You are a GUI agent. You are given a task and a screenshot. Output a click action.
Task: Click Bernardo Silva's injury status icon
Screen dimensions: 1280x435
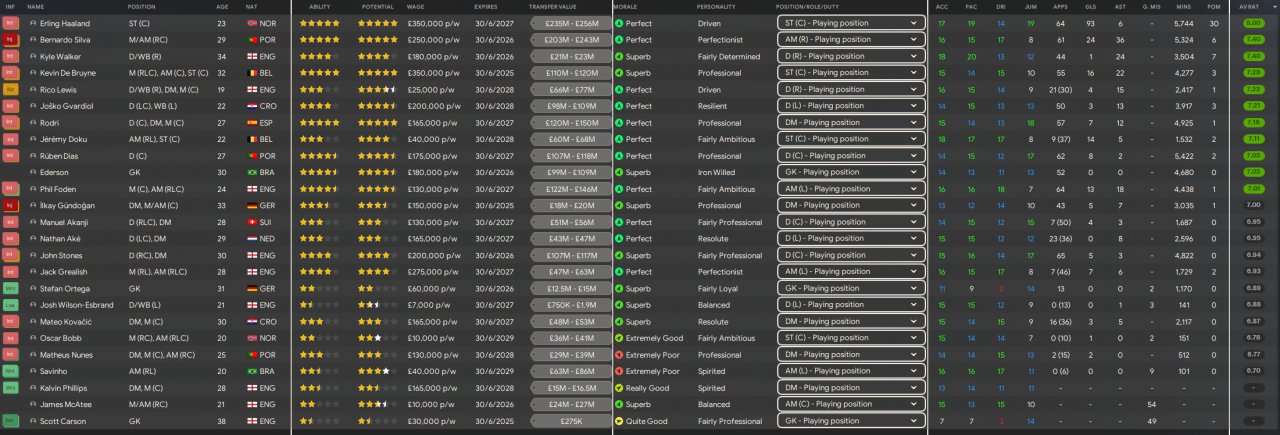(11, 39)
